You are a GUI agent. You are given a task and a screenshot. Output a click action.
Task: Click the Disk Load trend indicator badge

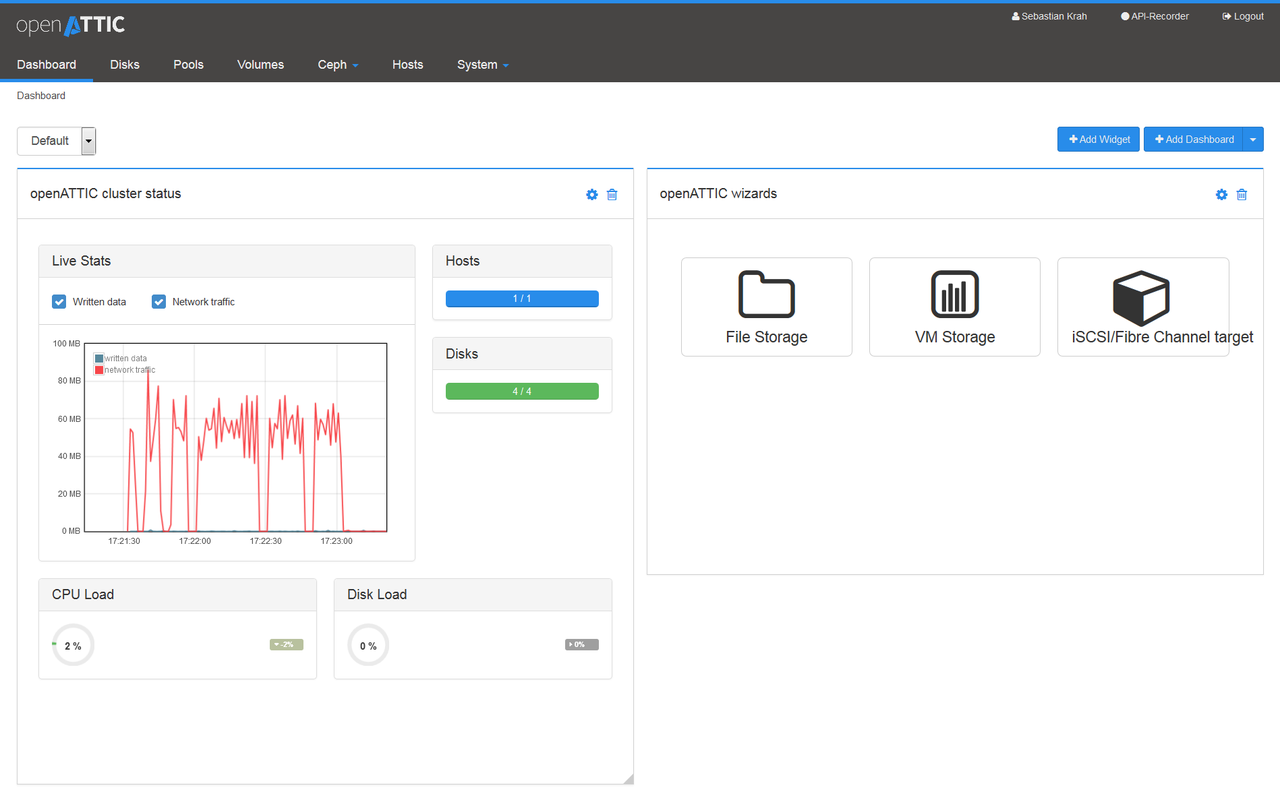[x=582, y=645]
